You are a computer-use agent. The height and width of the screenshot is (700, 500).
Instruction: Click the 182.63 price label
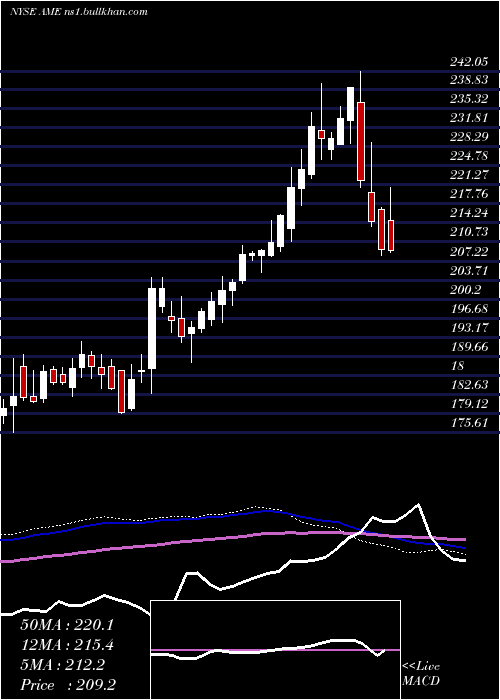point(468,384)
